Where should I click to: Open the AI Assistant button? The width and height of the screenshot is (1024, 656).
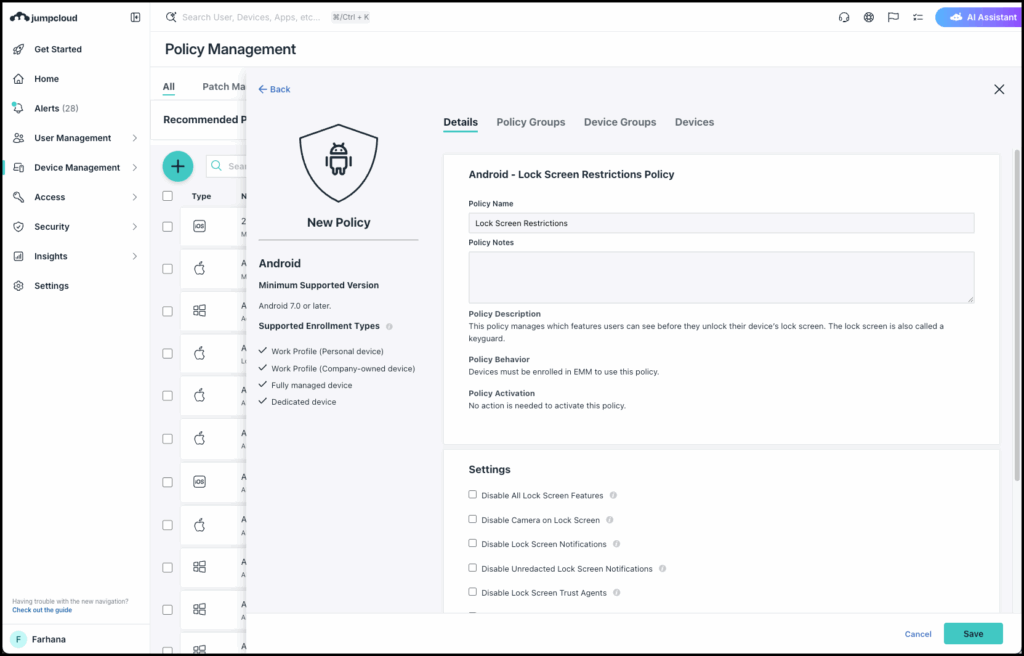pos(977,17)
